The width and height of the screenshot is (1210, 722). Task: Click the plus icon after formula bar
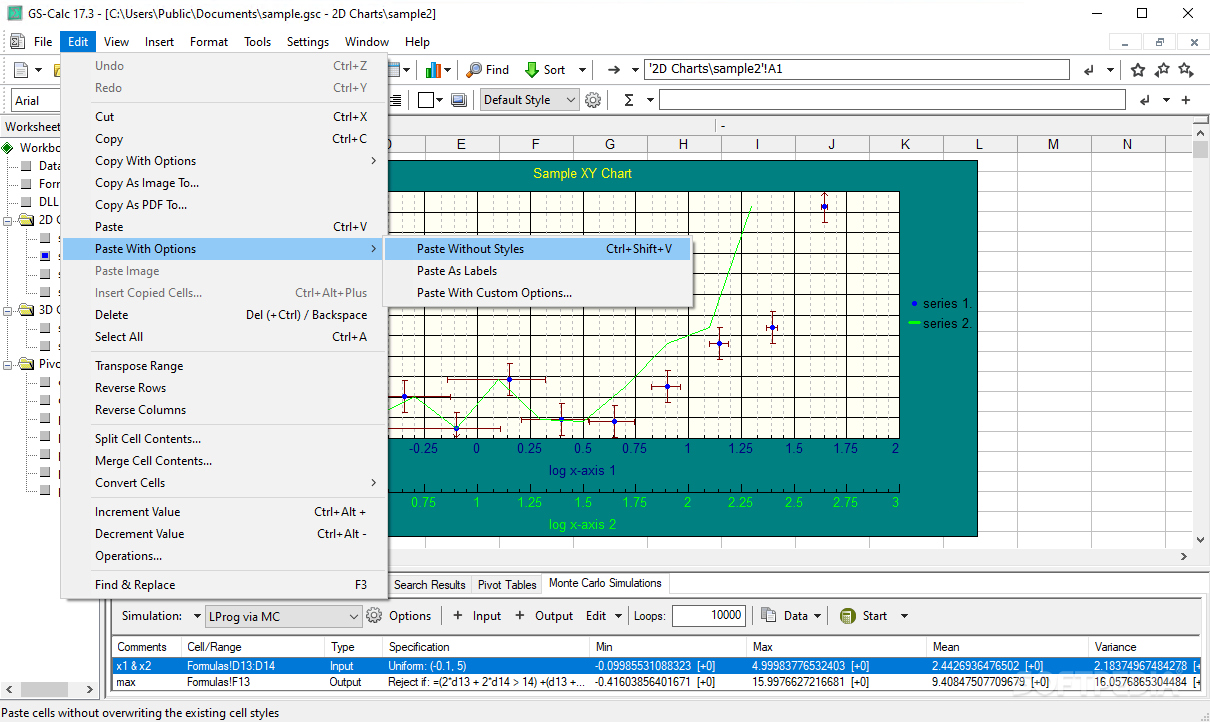pos(1186,100)
